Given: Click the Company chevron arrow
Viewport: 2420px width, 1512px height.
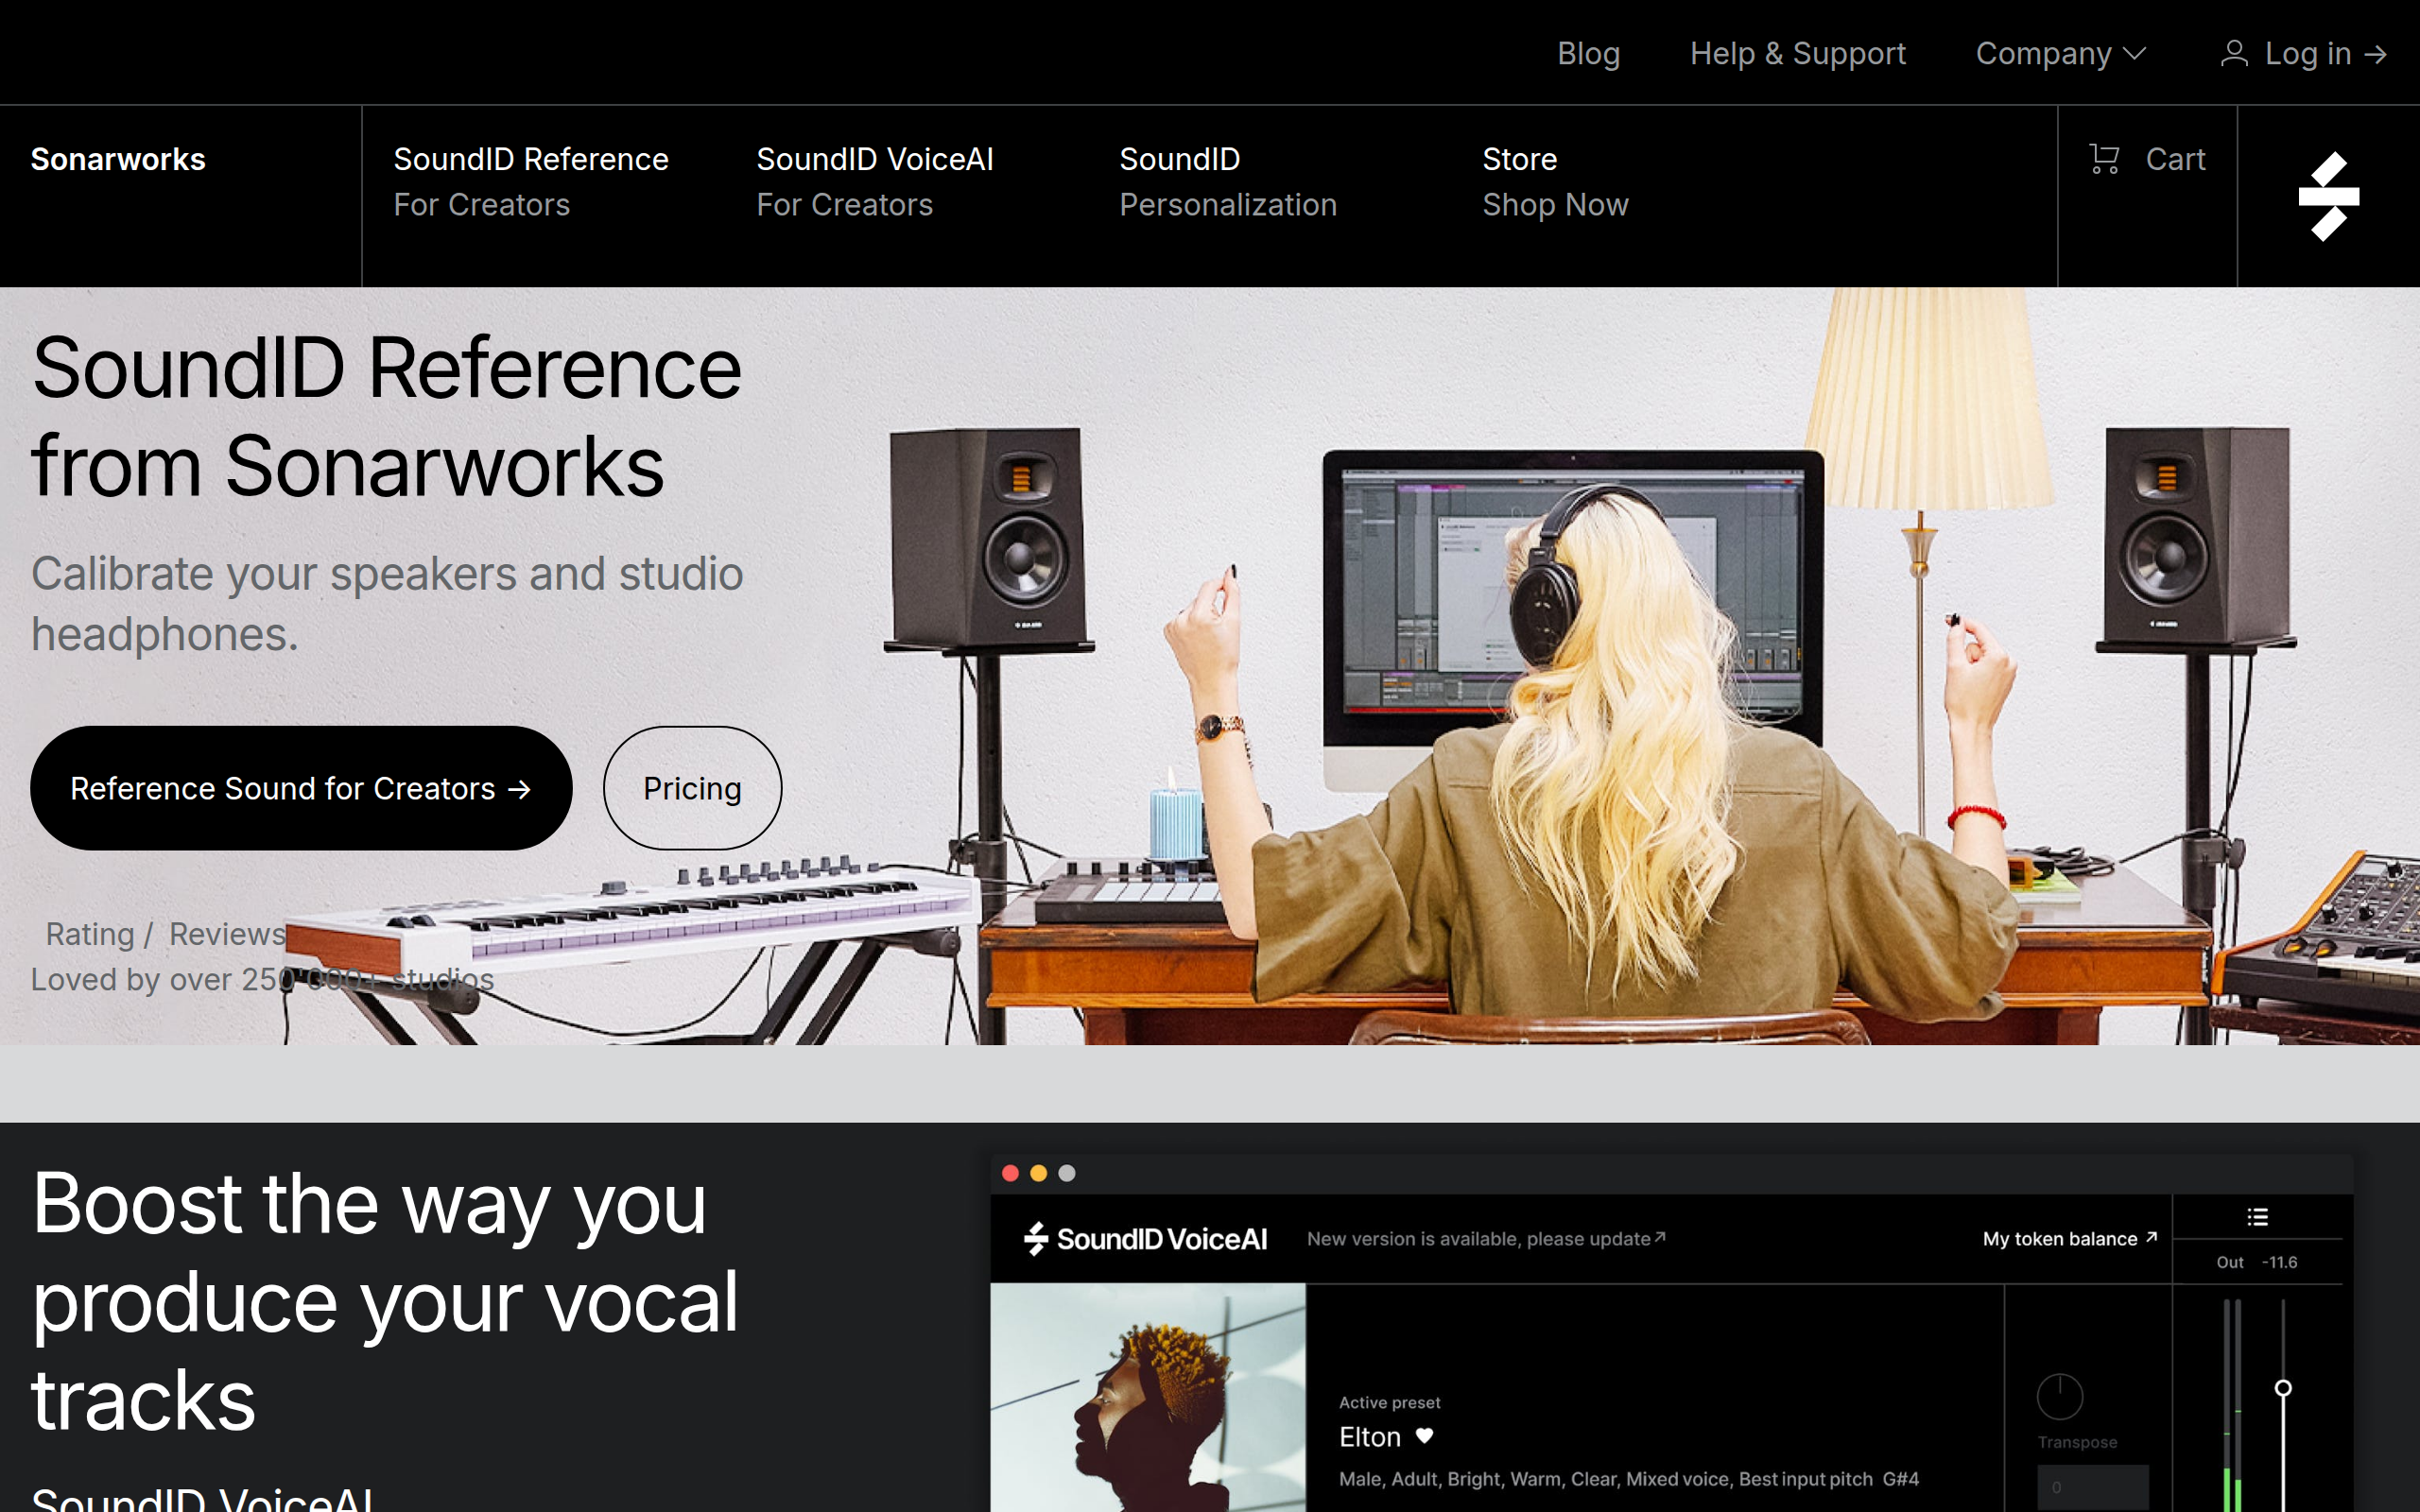Looking at the screenshot, I should tap(2134, 54).
